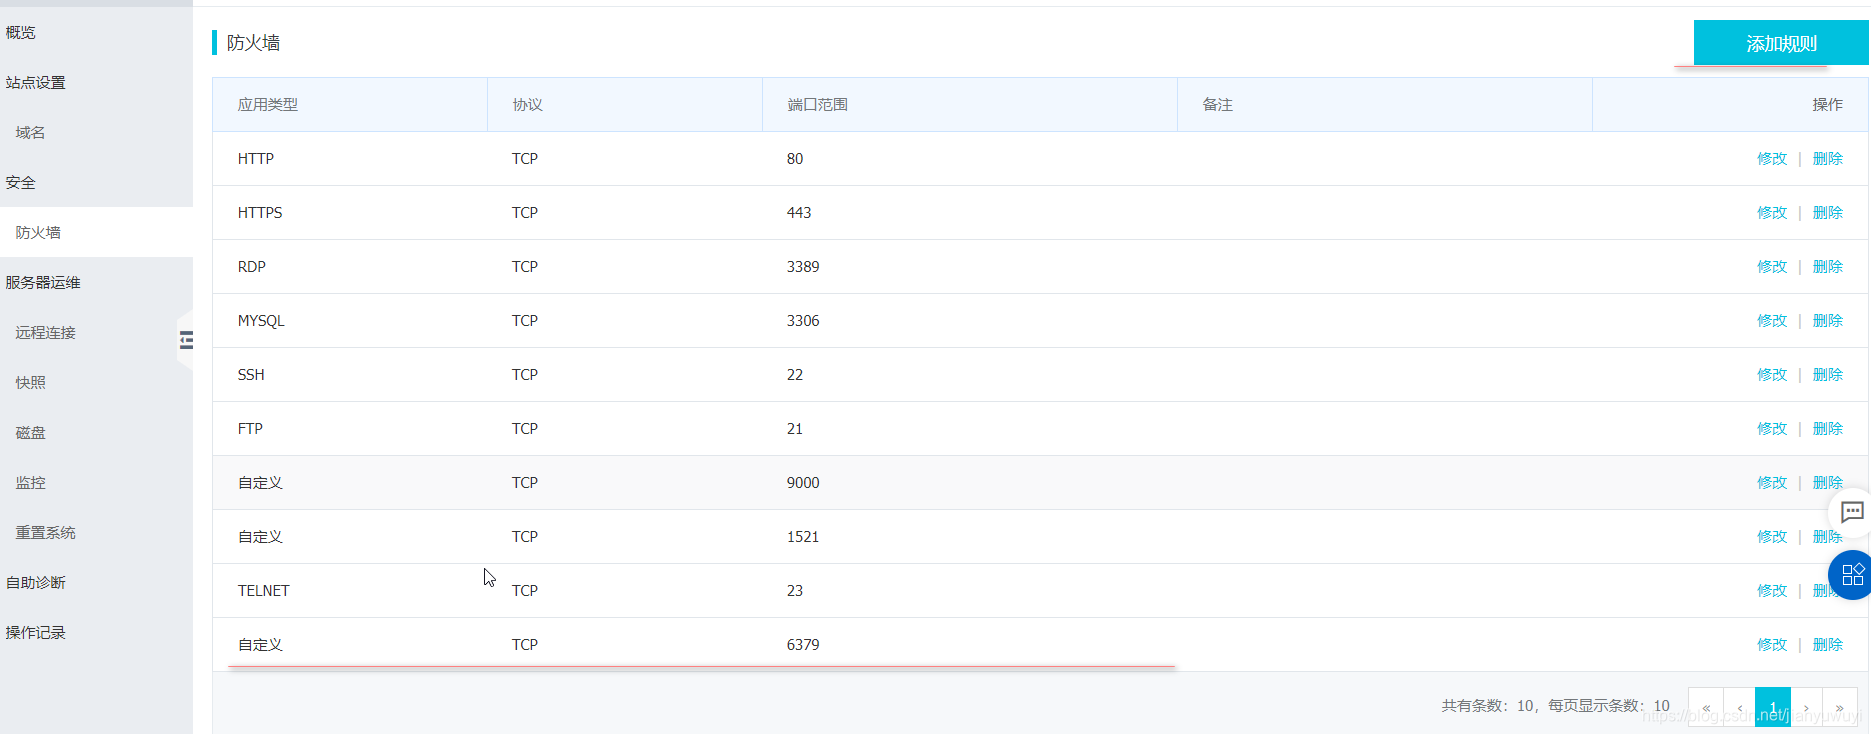Select 重置系统 in the sidebar
Viewport: 1871px width, 734px height.
click(x=46, y=532)
